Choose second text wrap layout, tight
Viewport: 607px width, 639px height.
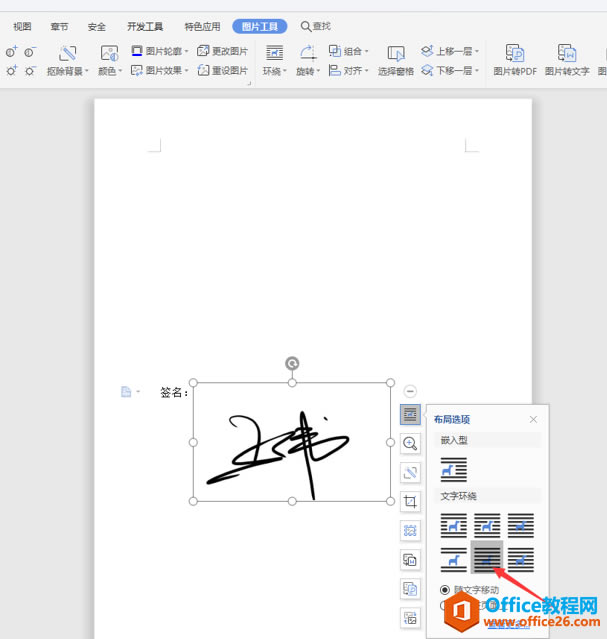[487, 525]
